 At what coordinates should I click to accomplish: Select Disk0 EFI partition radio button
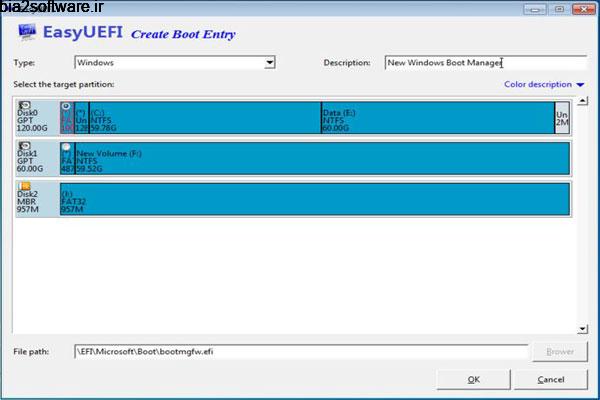pos(66,106)
